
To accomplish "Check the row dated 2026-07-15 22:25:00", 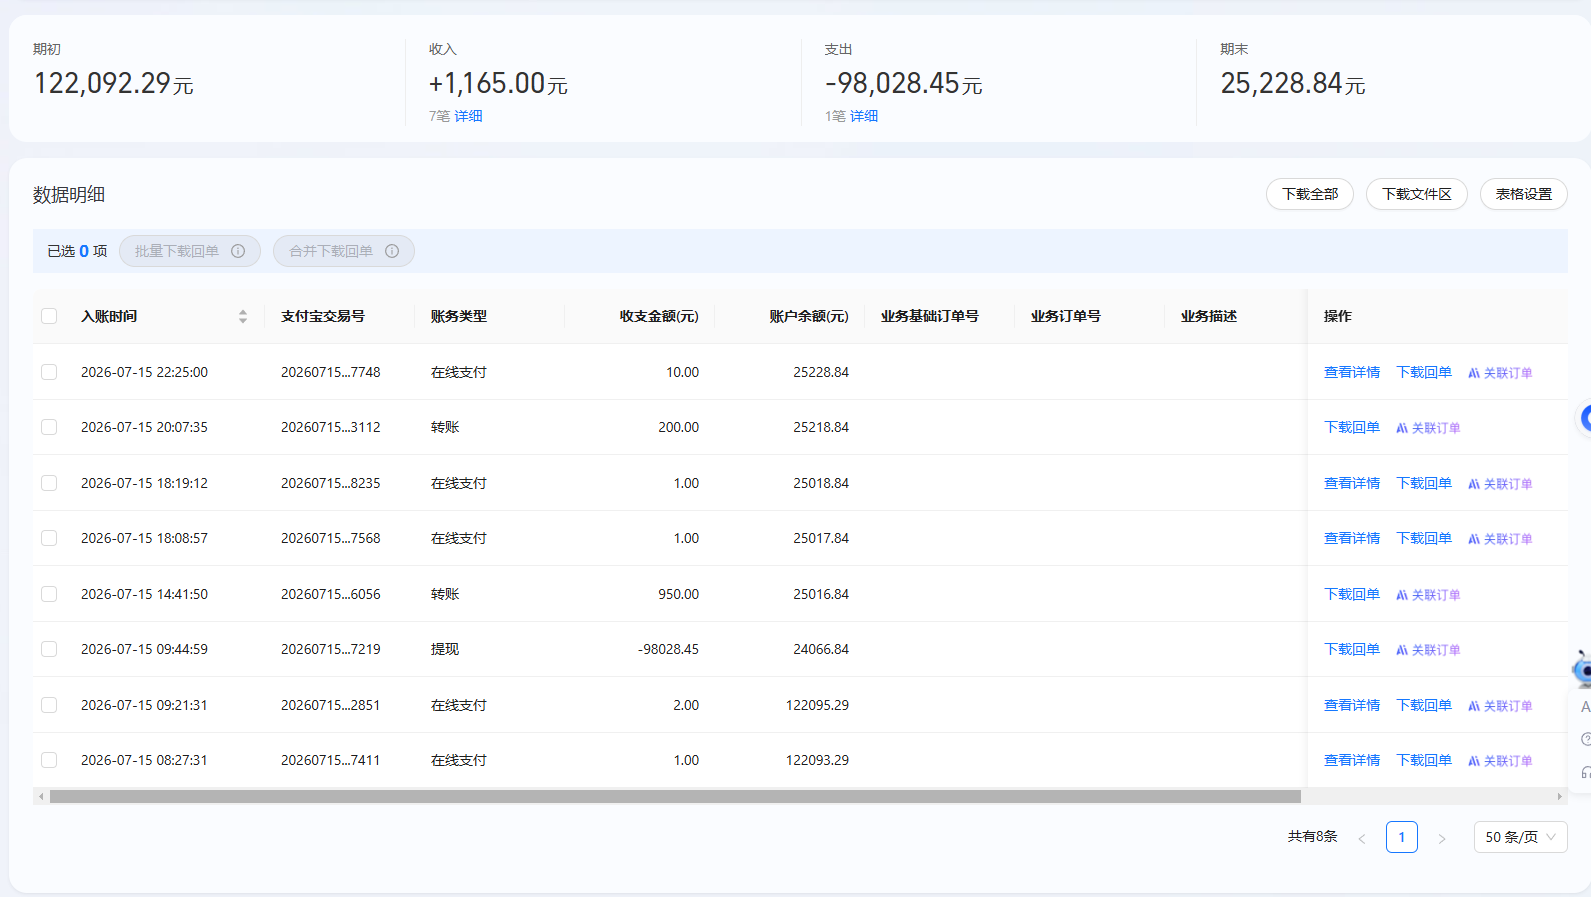I will point(49,372).
